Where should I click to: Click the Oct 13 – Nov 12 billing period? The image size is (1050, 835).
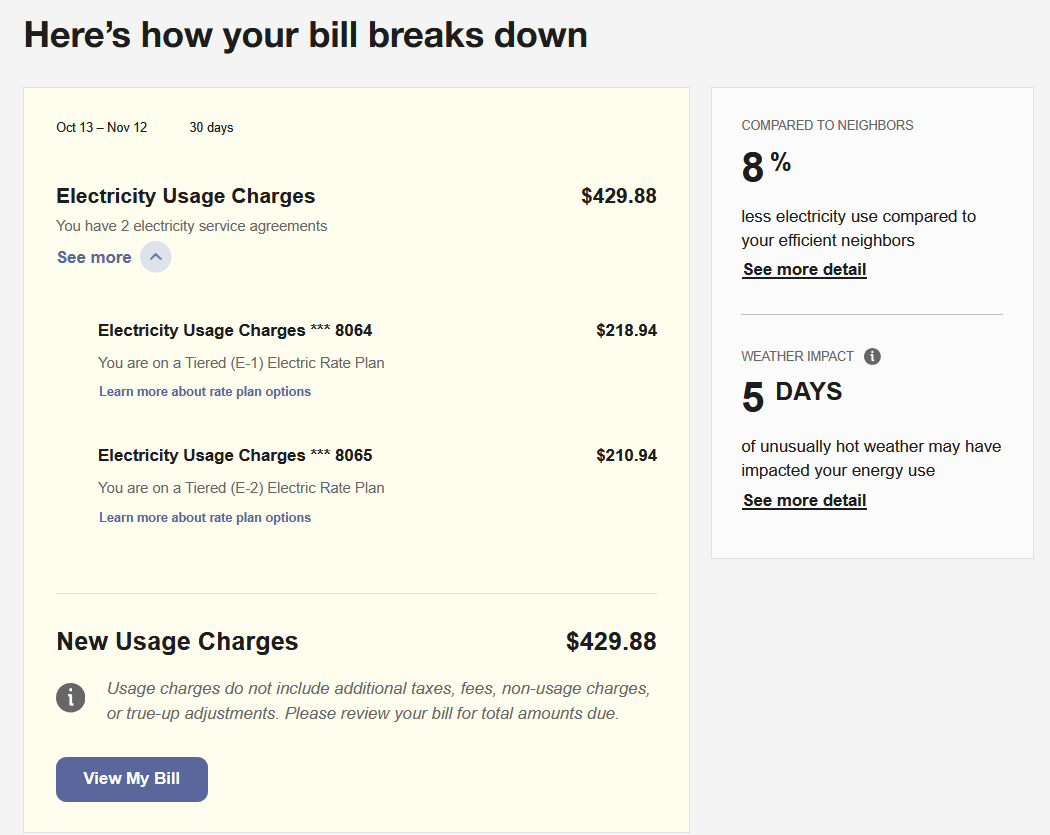point(101,127)
